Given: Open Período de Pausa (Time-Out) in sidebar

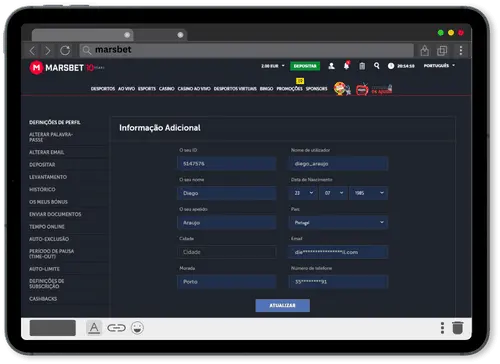Looking at the screenshot, I should [x=51, y=254].
